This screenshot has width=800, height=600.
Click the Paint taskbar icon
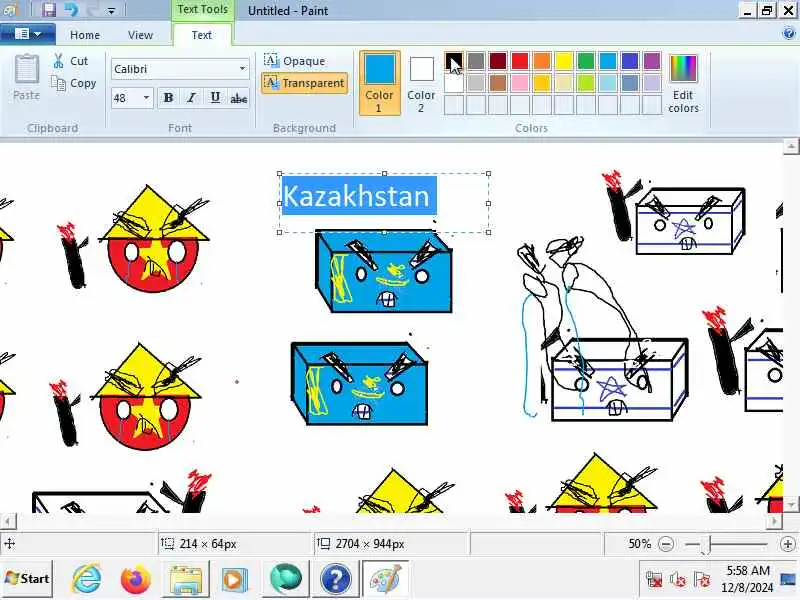click(386, 579)
